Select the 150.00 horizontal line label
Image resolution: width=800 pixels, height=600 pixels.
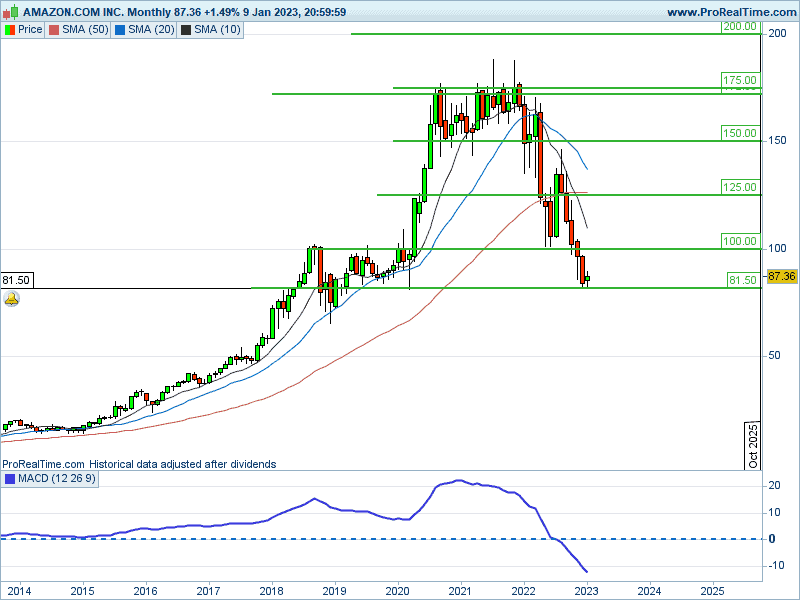[740, 133]
